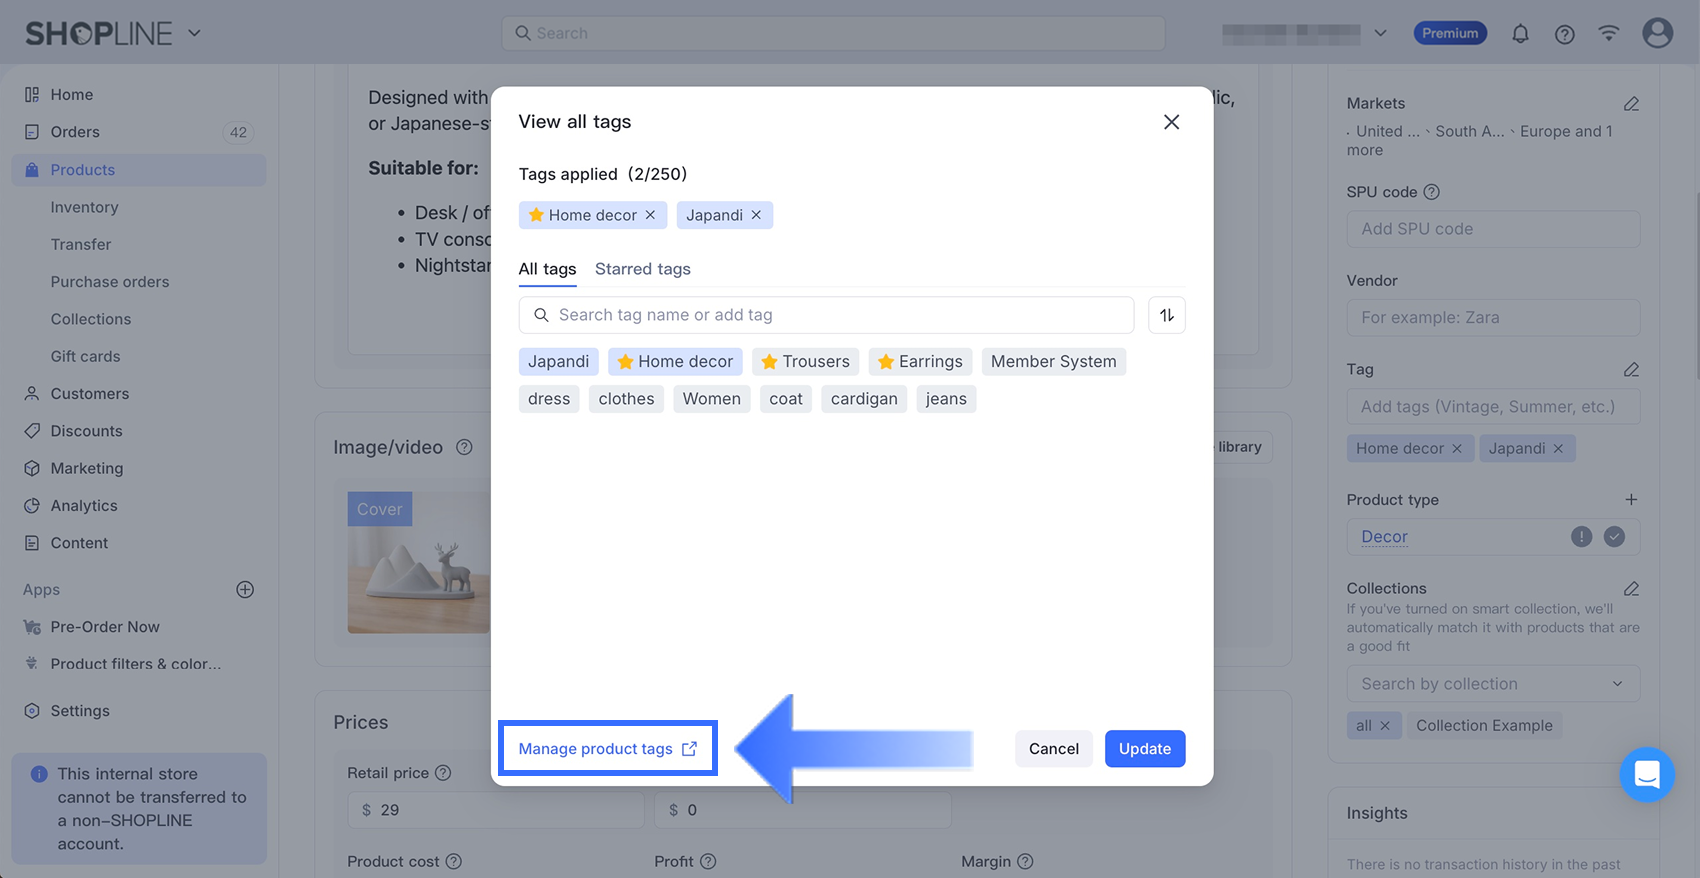Screen dimensions: 1700x878
Task: Remove Home decor tag in right panel
Action: 1457,449
